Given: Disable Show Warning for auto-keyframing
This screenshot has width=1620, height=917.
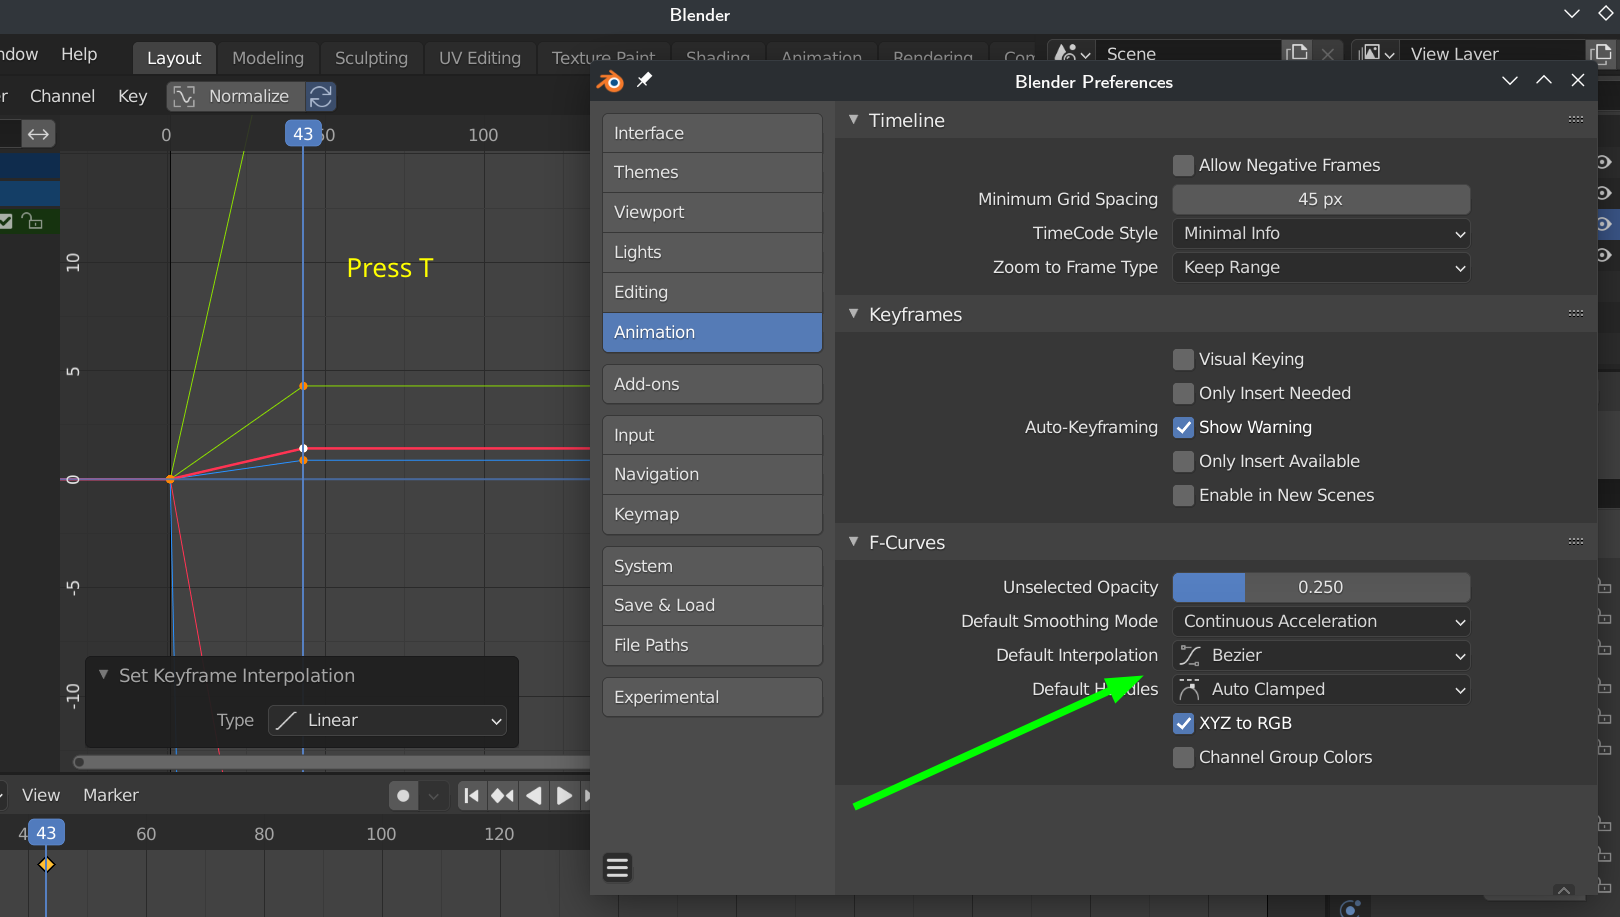Looking at the screenshot, I should (1184, 427).
